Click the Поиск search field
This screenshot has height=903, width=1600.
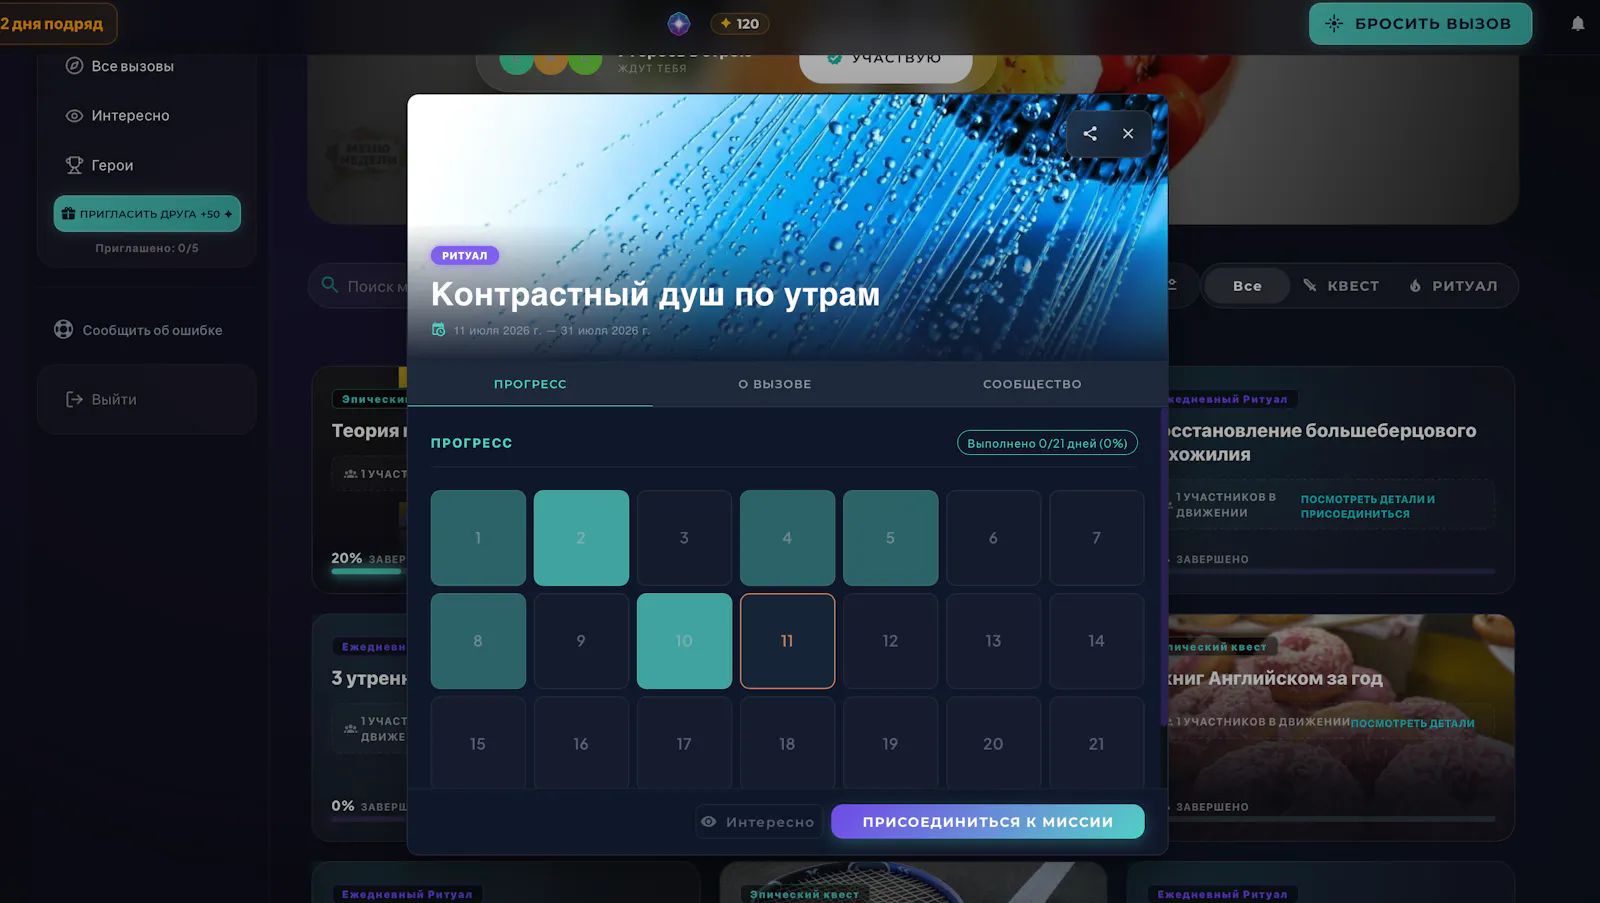click(377, 286)
